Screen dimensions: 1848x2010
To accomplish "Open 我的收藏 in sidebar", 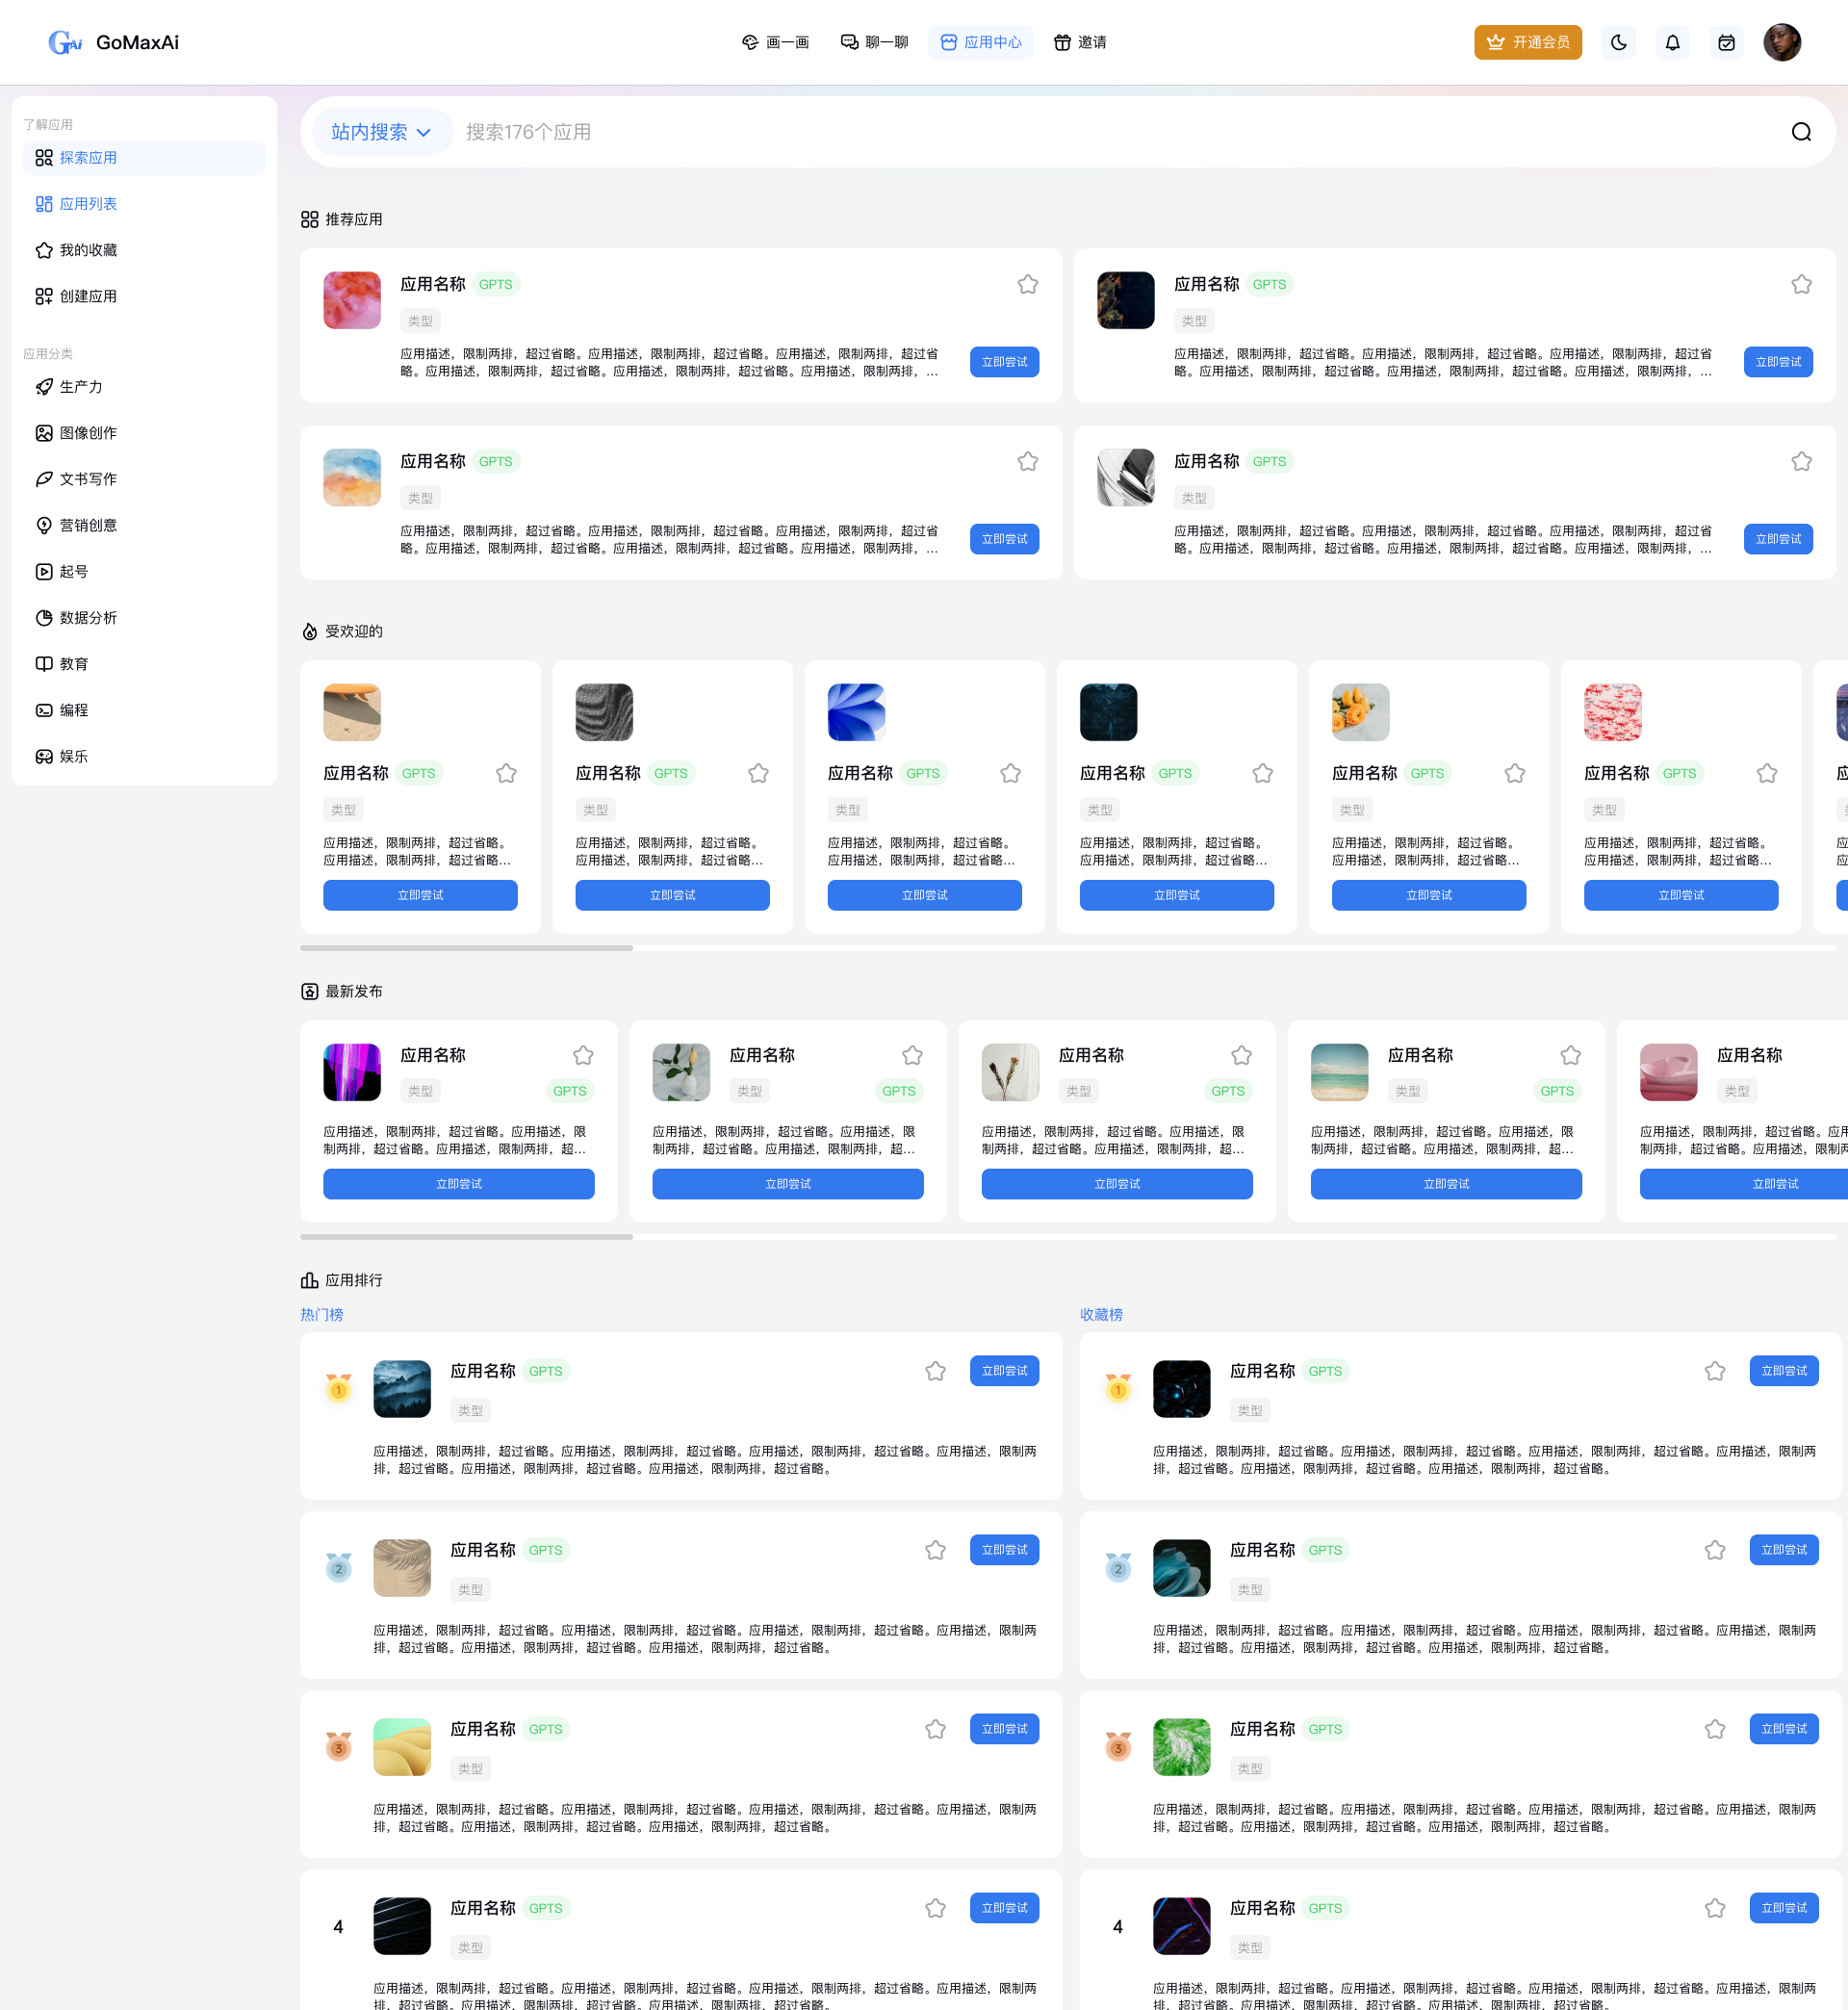I will point(88,250).
